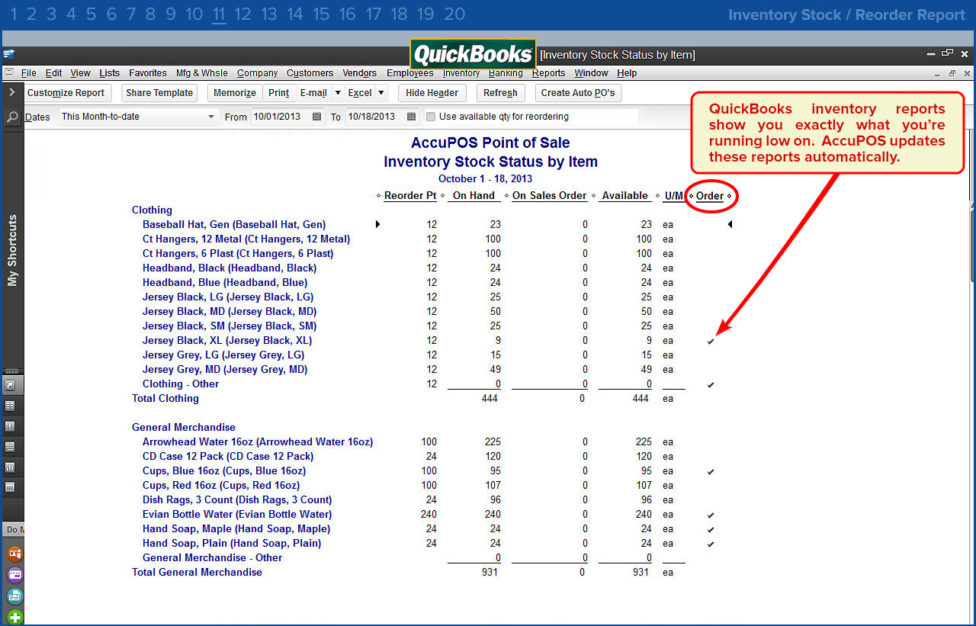The image size is (976, 626).
Task: Click the Memorize button
Action: [x=235, y=93]
